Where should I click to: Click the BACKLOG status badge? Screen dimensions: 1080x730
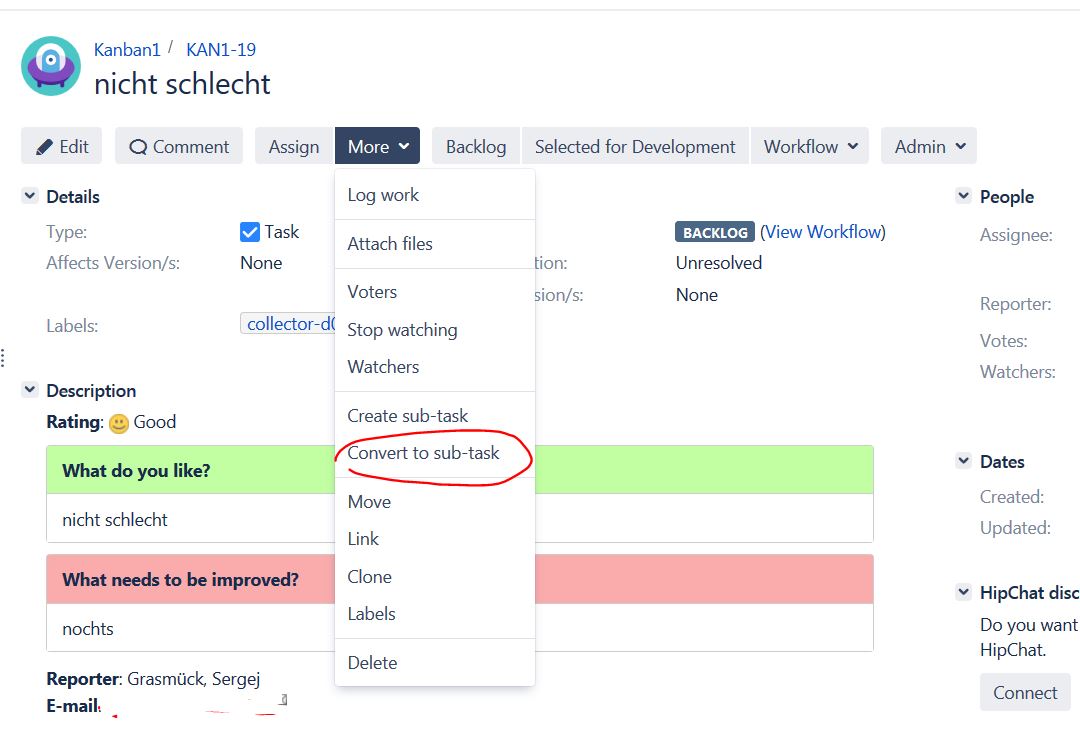coord(715,232)
